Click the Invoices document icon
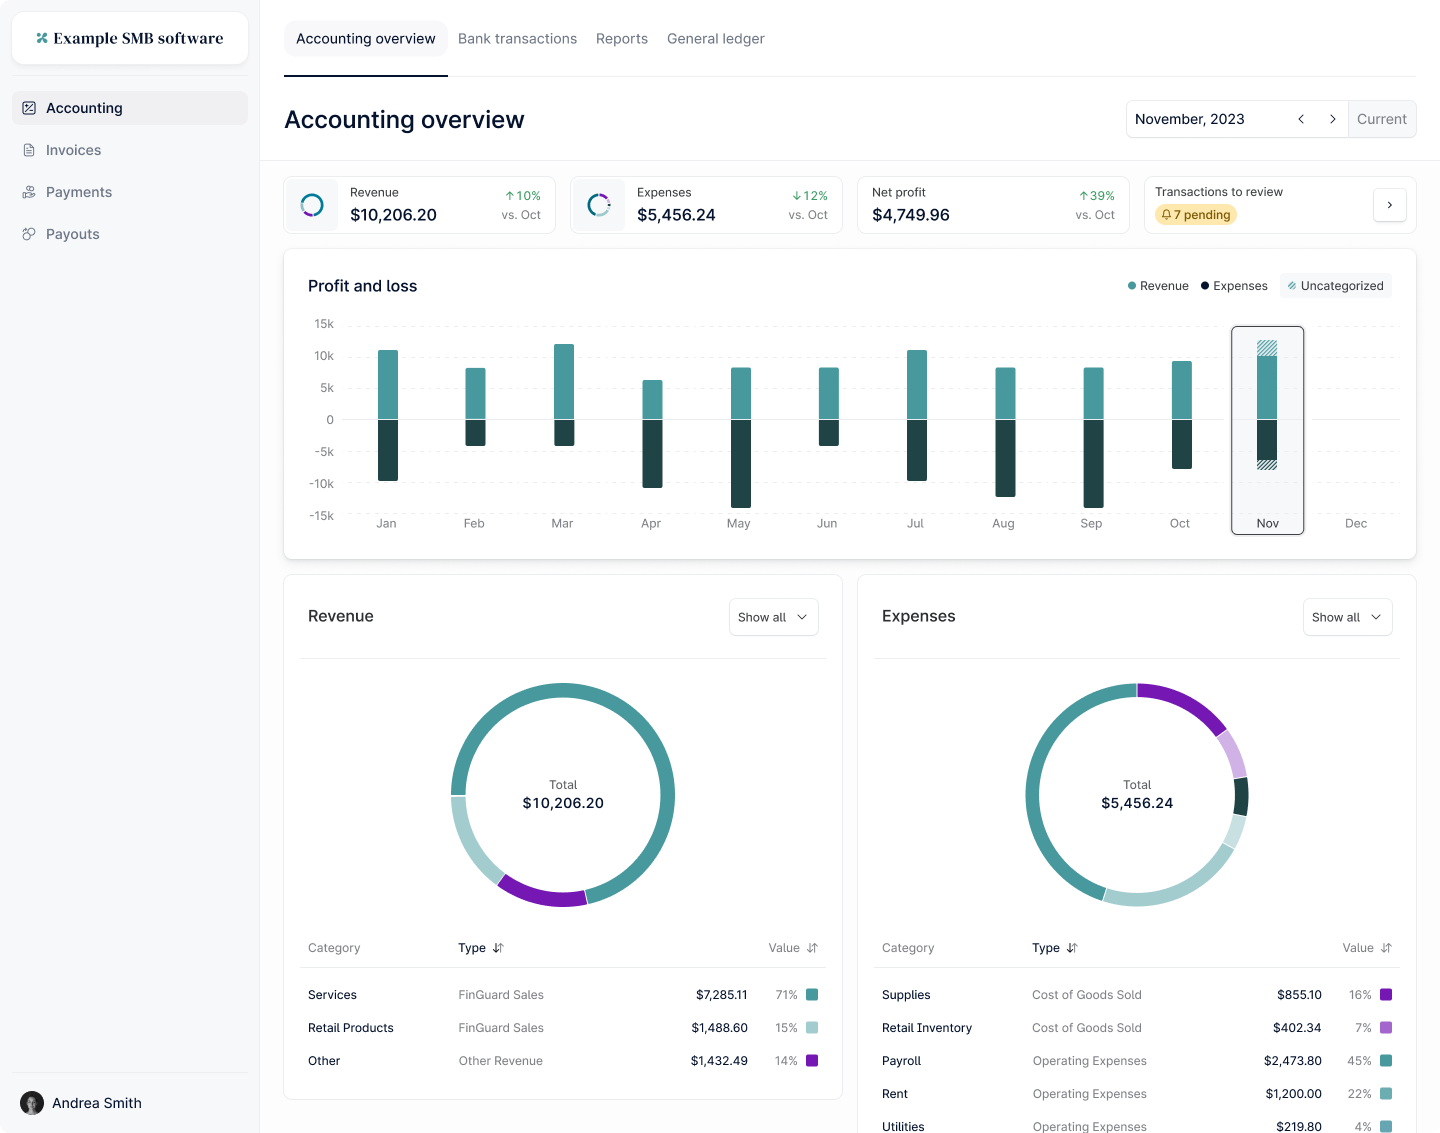This screenshot has height=1133, width=1440. (x=29, y=150)
